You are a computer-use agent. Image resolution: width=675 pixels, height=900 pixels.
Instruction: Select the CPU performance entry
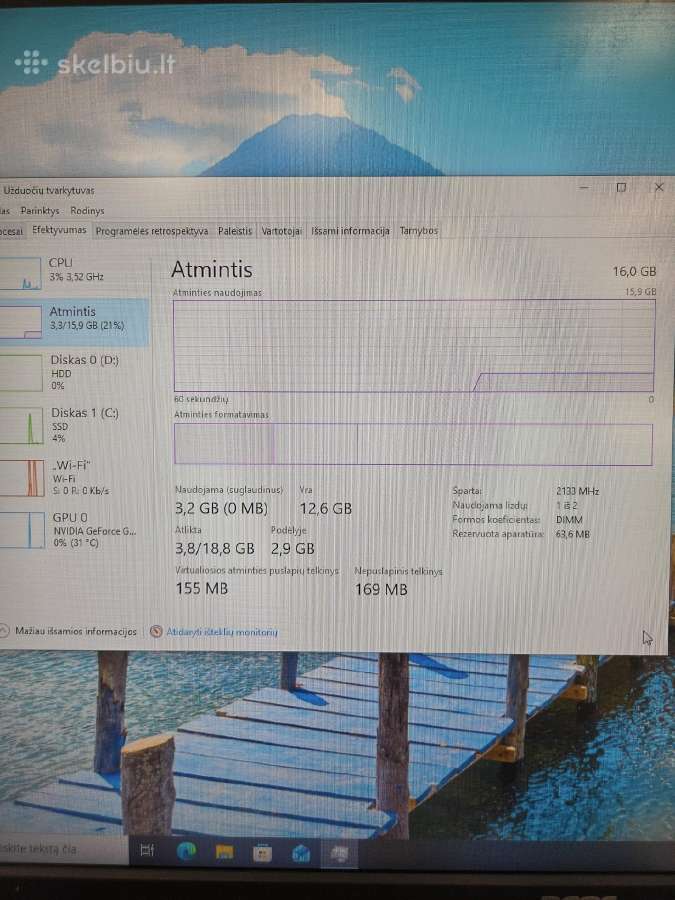[75, 271]
